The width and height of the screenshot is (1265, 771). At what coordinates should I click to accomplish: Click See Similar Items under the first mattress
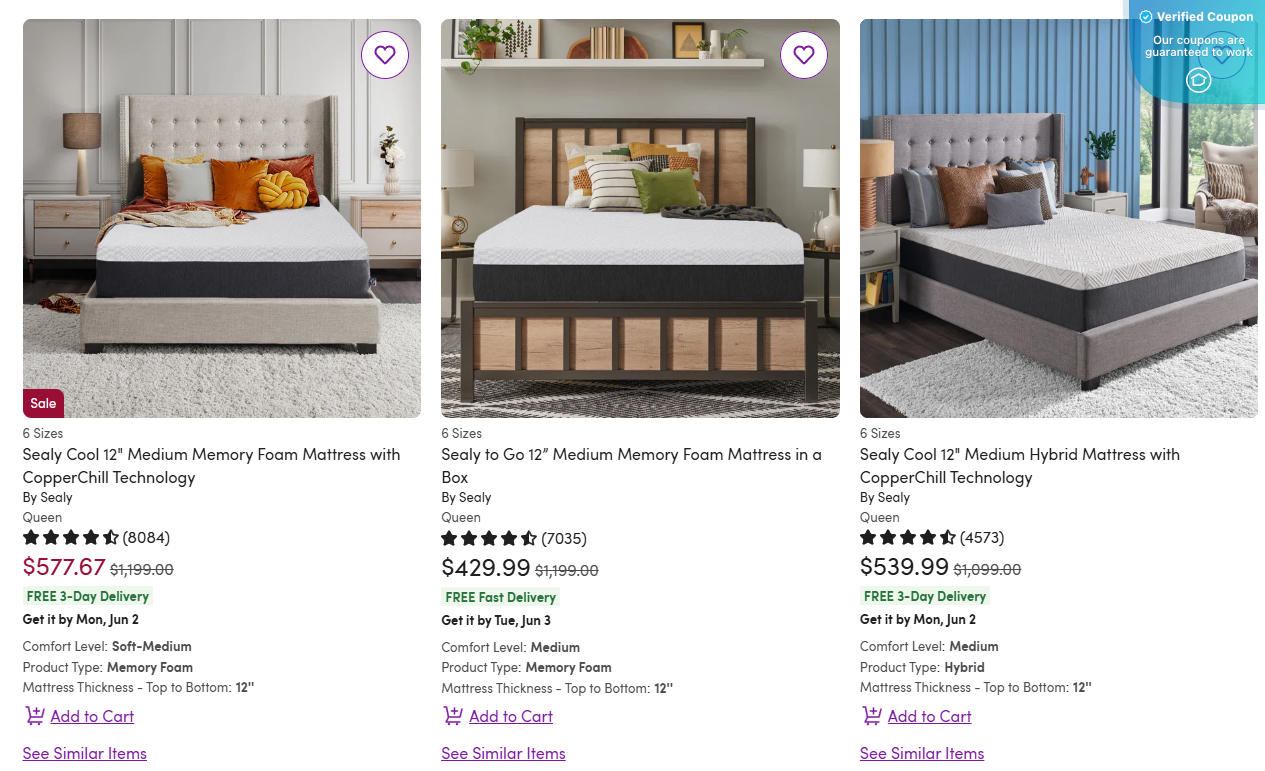coord(84,753)
